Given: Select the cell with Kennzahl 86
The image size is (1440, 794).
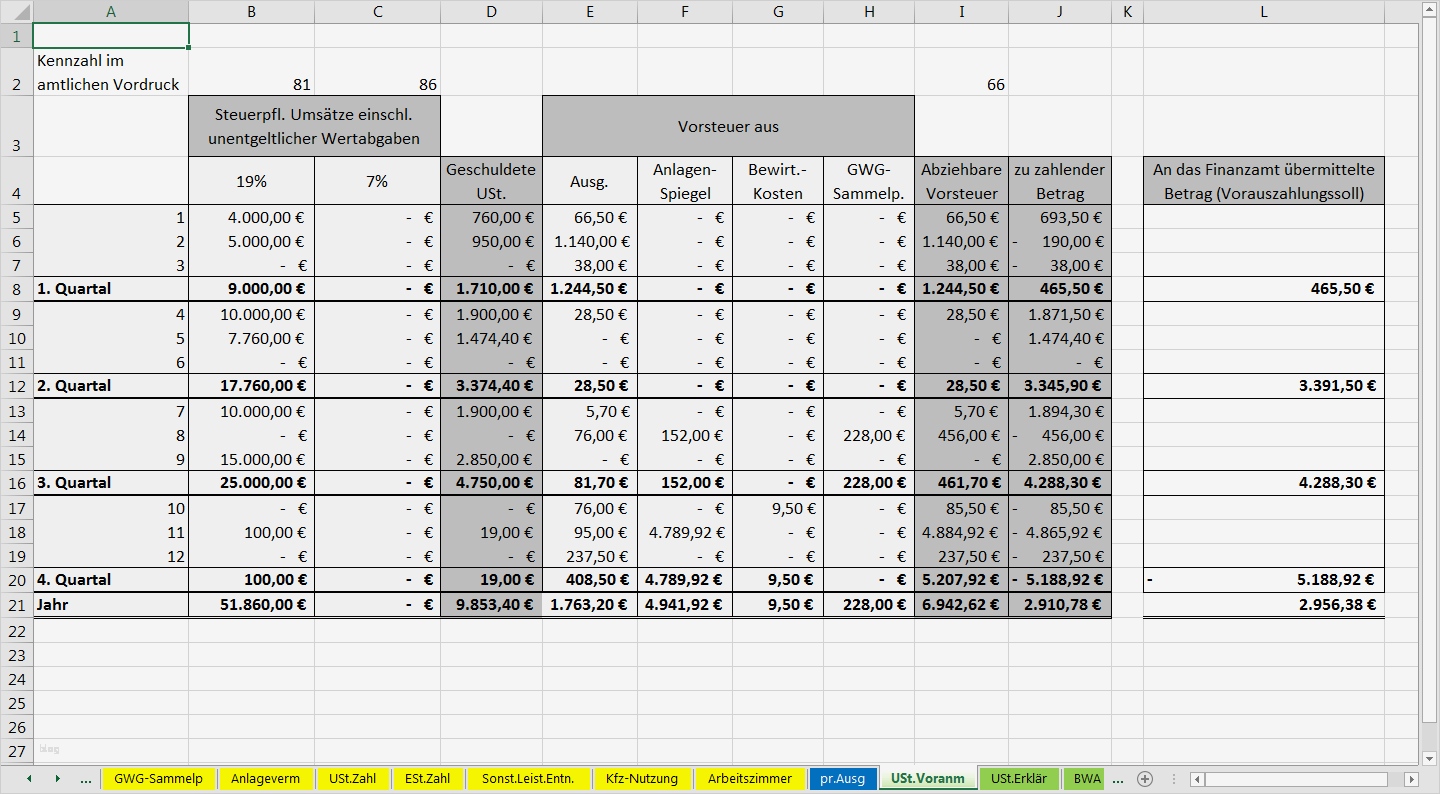Looking at the screenshot, I should pos(377,72).
